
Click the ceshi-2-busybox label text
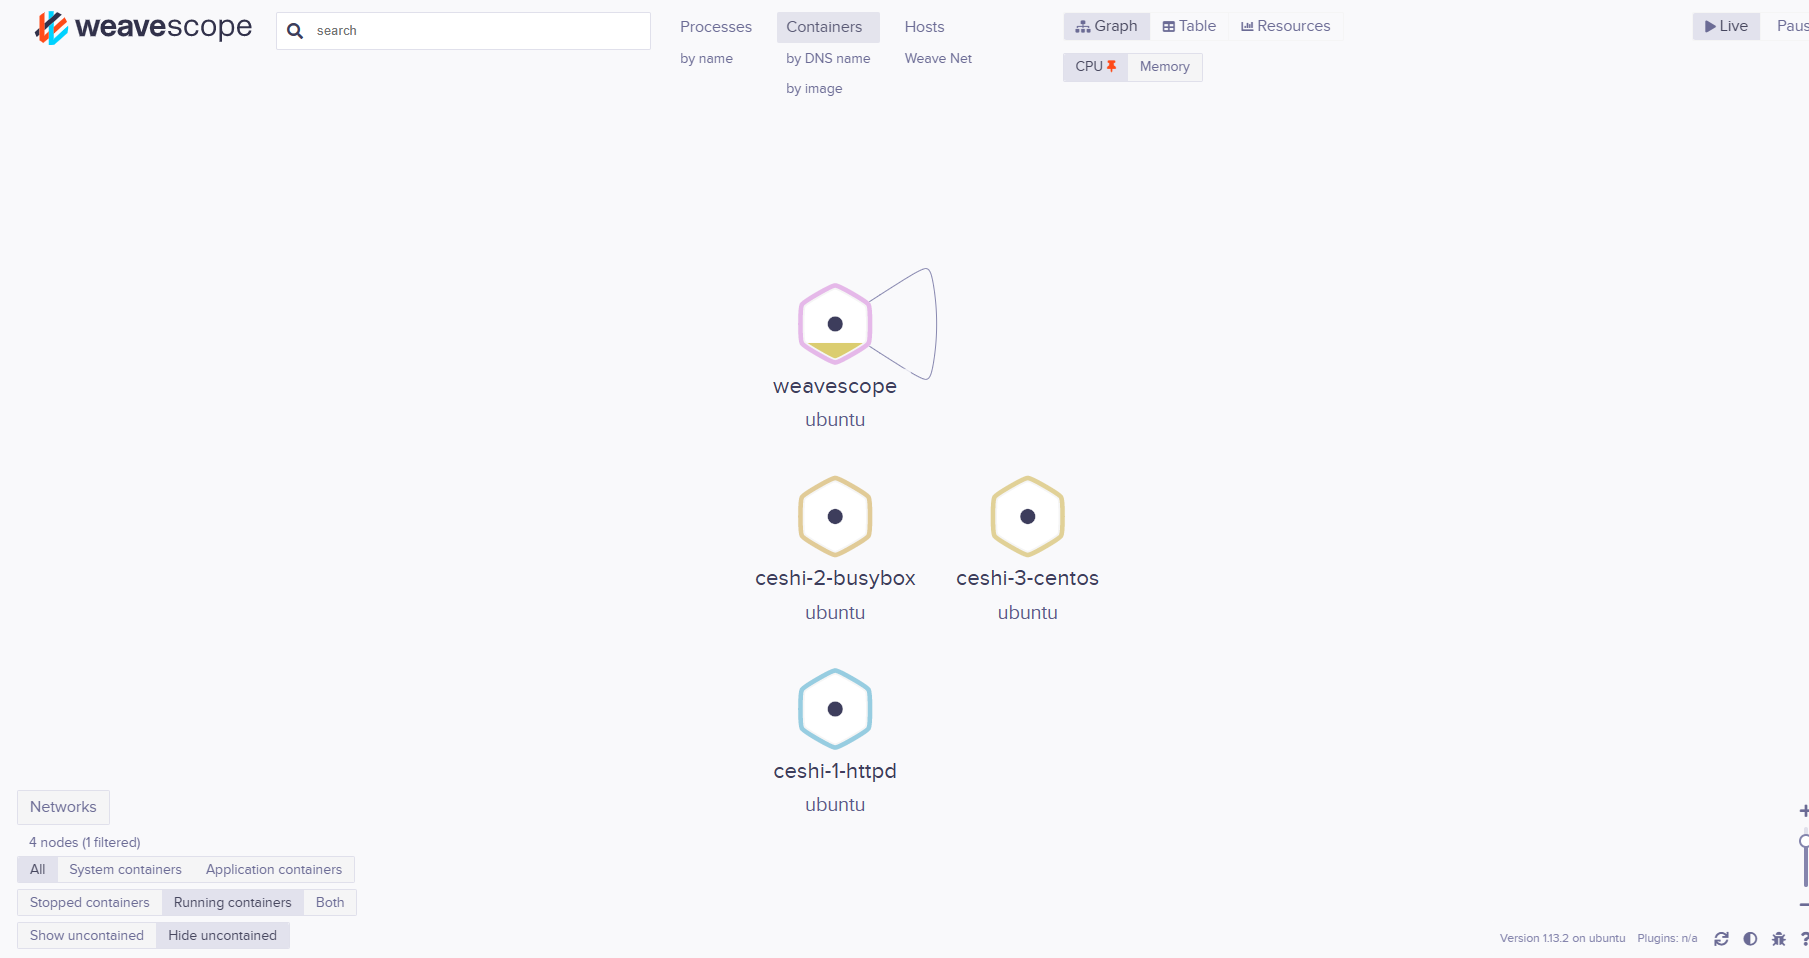(x=835, y=578)
